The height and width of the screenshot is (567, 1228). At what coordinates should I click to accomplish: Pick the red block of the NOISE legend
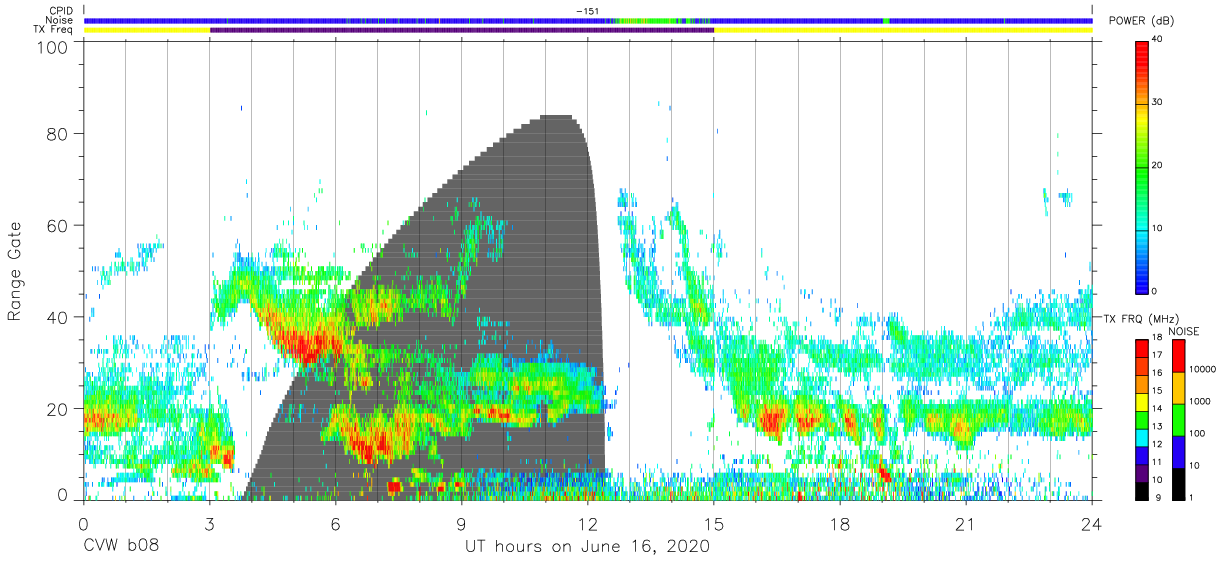(1178, 356)
